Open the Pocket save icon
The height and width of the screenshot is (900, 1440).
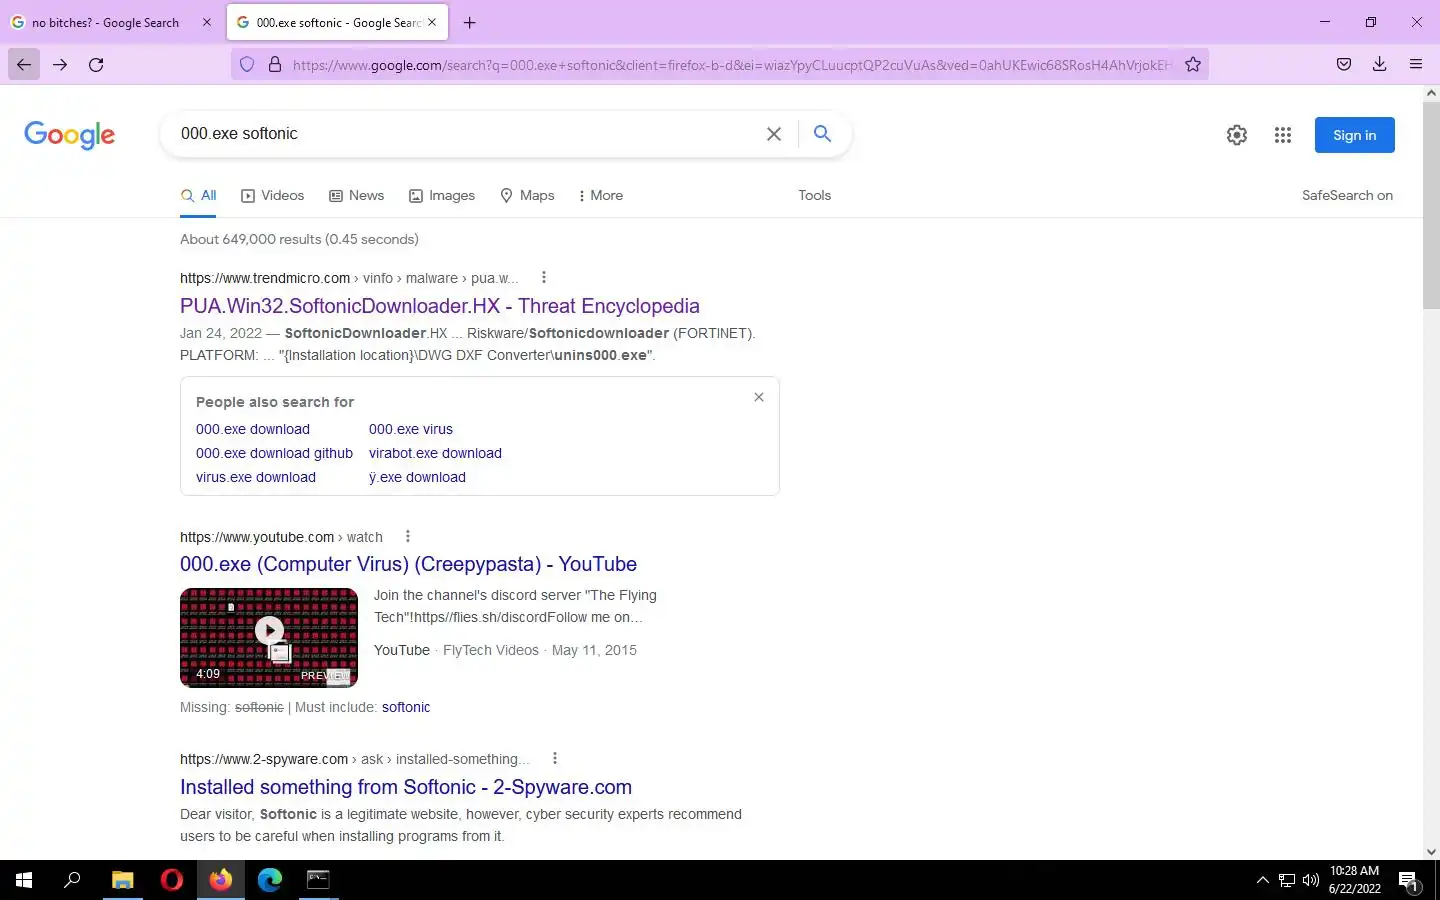(x=1344, y=65)
